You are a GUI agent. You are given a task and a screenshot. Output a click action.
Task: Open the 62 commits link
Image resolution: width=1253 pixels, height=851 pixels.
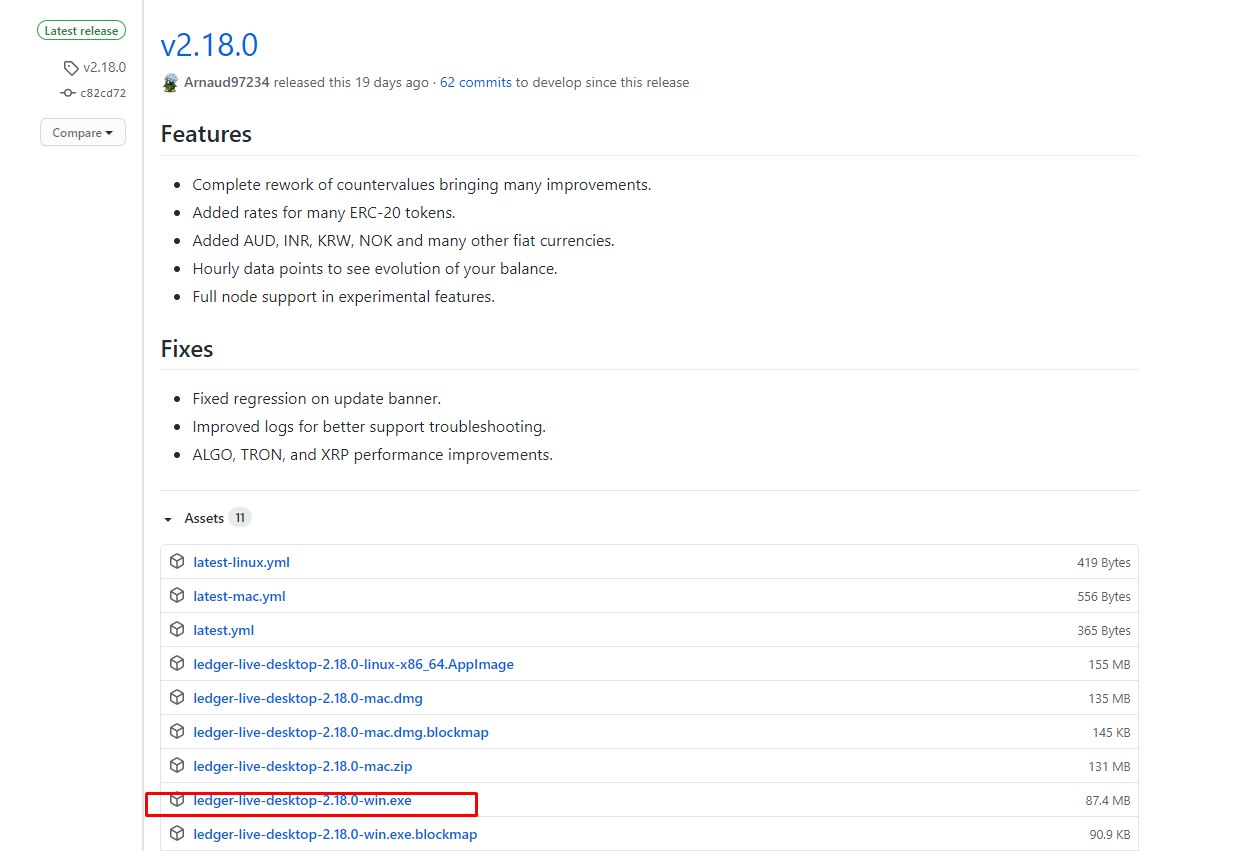[476, 82]
